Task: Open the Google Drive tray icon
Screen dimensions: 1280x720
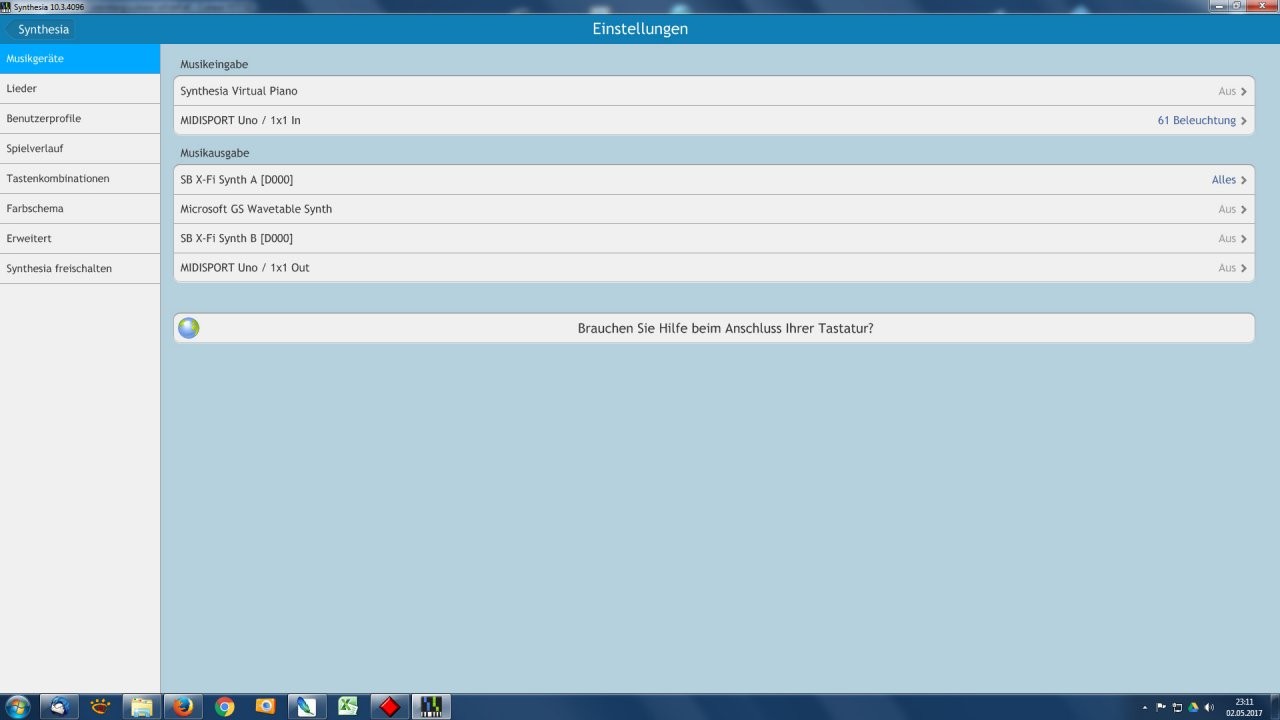Action: tap(1193, 707)
